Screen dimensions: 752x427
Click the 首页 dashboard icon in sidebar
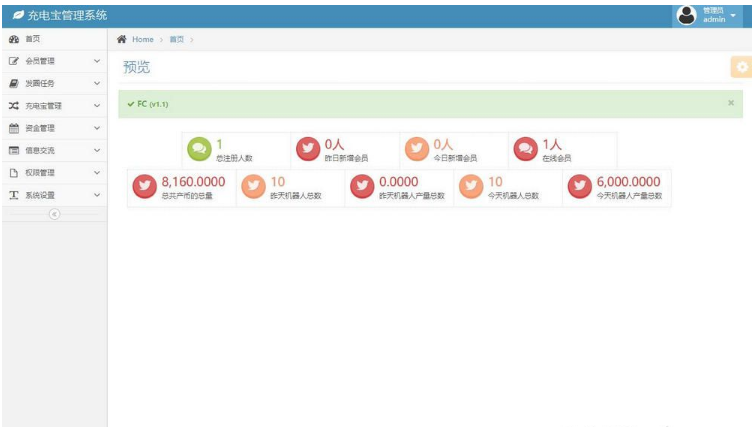[14, 39]
